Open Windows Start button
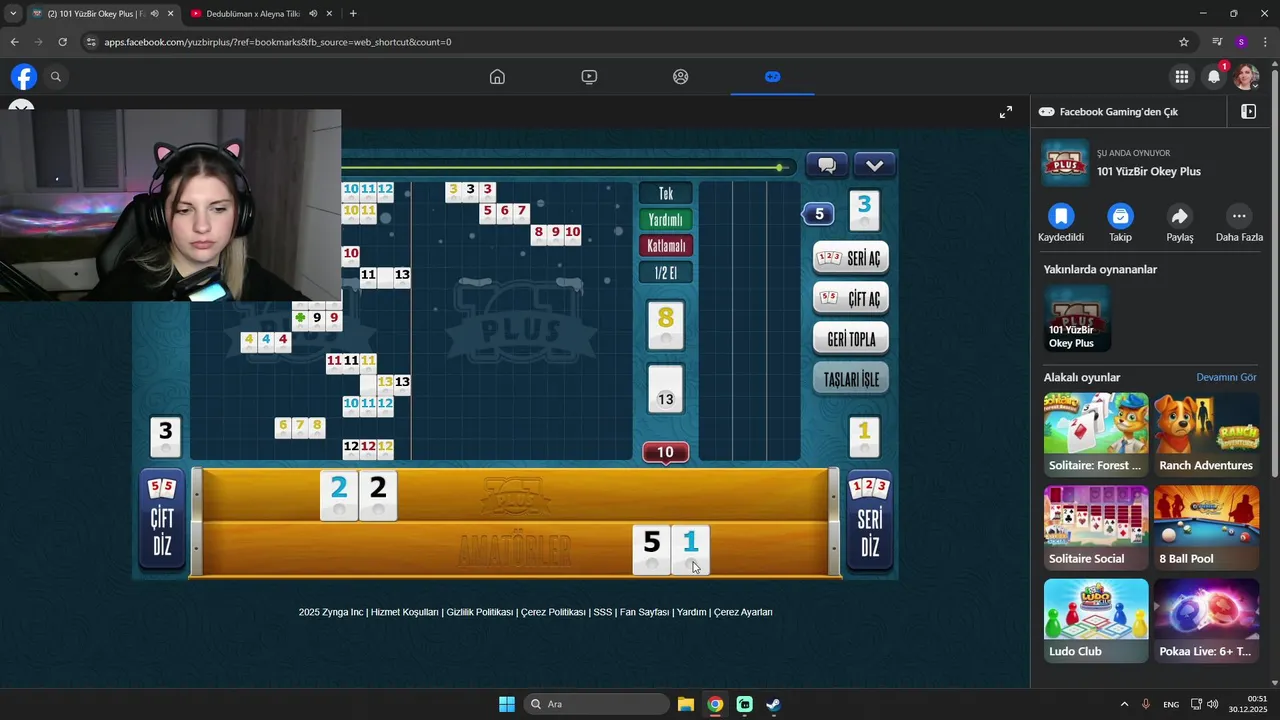This screenshot has width=1280, height=720. point(507,704)
